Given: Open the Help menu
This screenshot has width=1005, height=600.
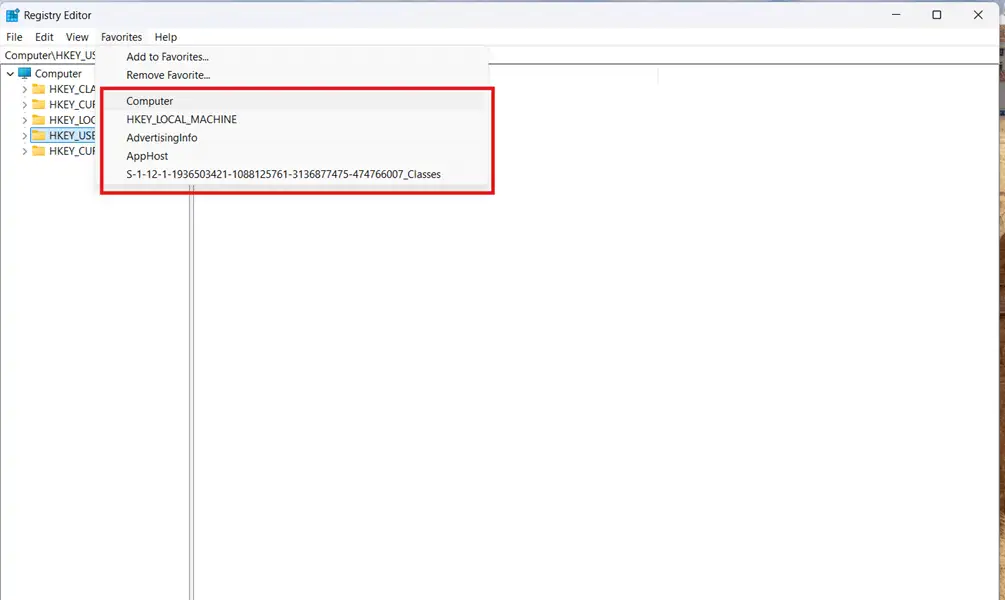Looking at the screenshot, I should point(165,37).
